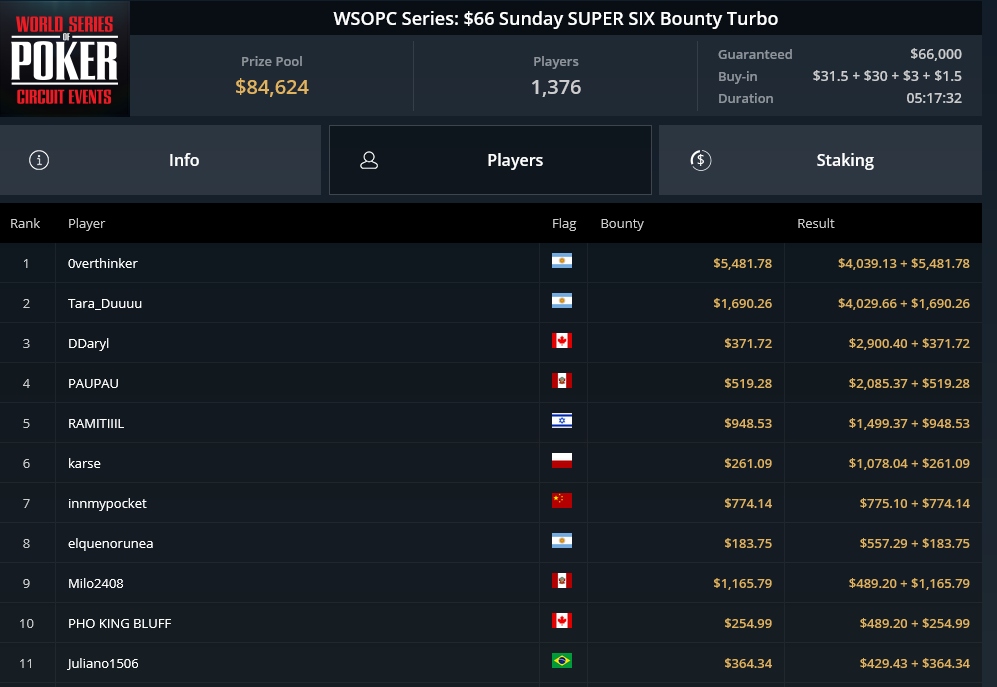Click China flag for innmypocket
This screenshot has height=687, width=997.
pyautogui.click(x=562, y=501)
